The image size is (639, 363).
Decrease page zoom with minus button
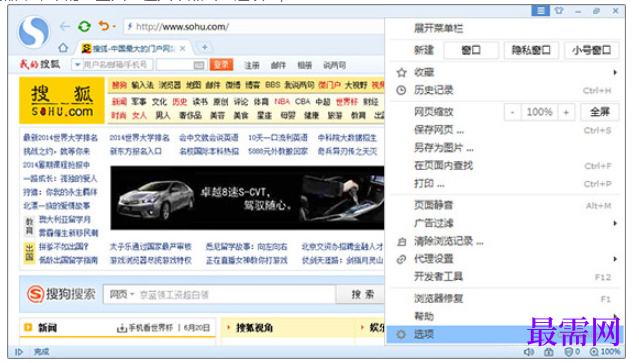tap(513, 112)
